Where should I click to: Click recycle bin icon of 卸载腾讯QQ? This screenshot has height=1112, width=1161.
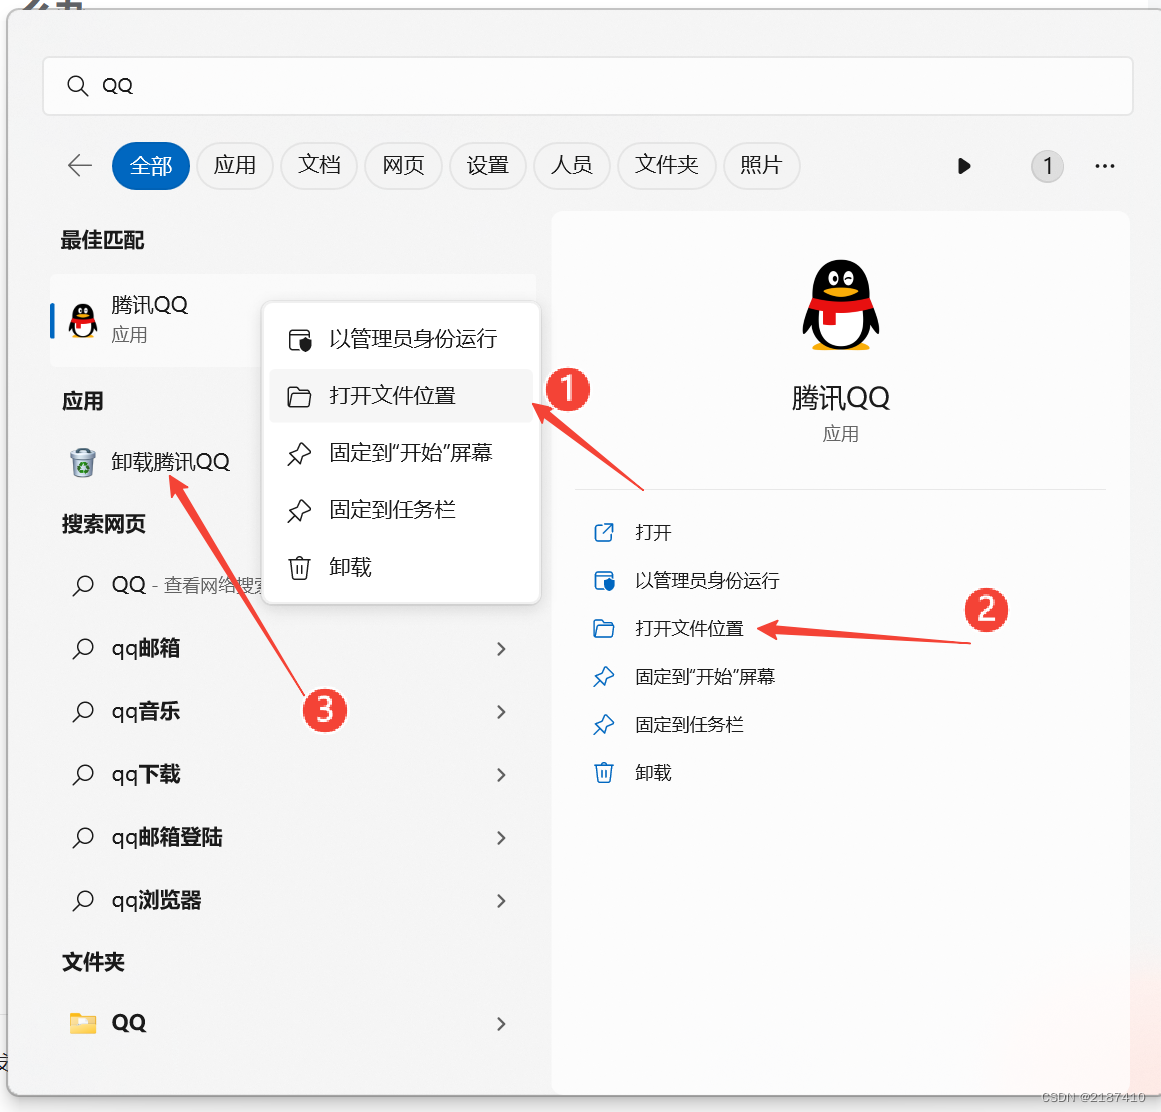pos(83,463)
